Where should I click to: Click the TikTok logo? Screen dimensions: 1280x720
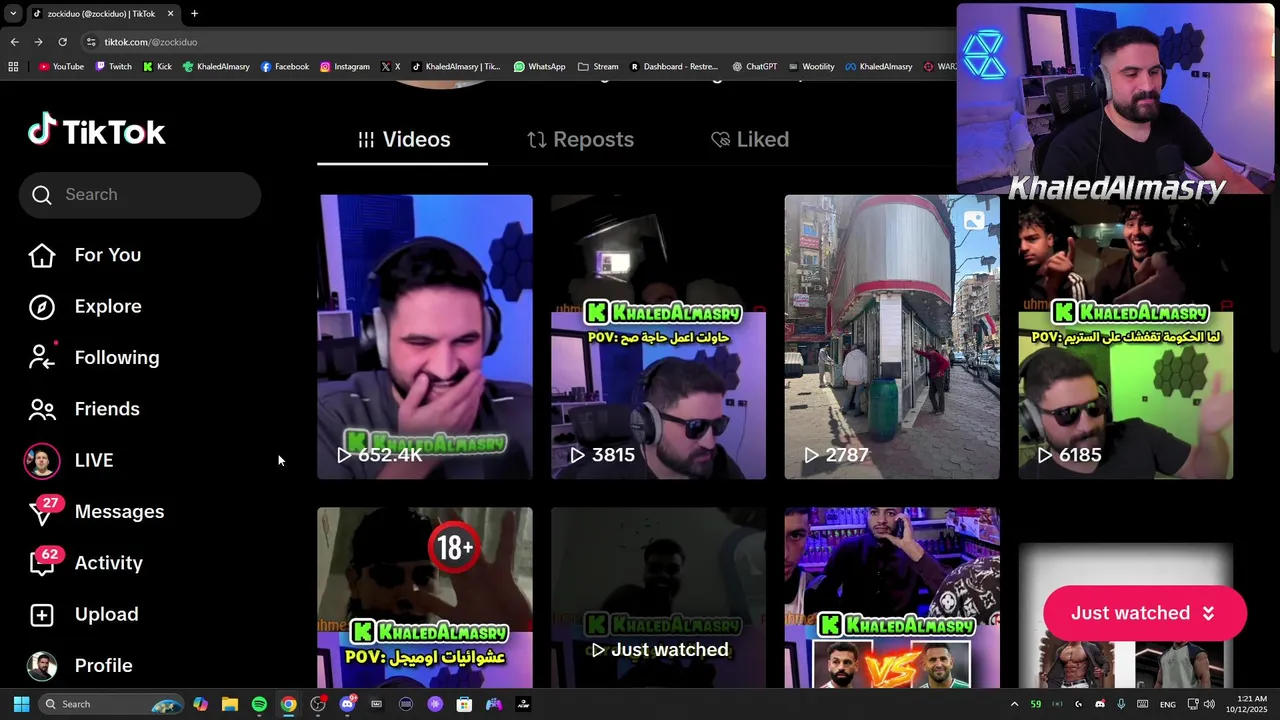pyautogui.click(x=97, y=131)
